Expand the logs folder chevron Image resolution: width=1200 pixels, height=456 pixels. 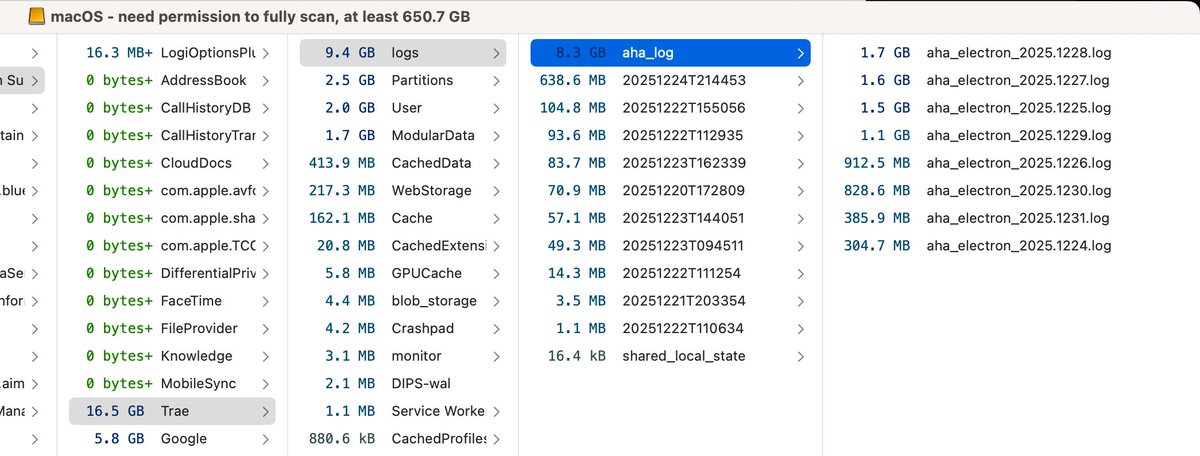point(497,53)
